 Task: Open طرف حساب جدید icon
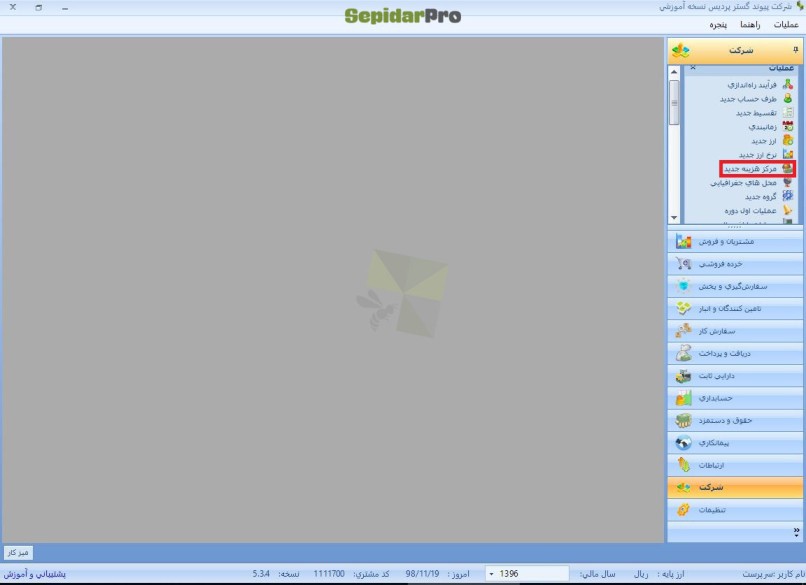[x=787, y=99]
